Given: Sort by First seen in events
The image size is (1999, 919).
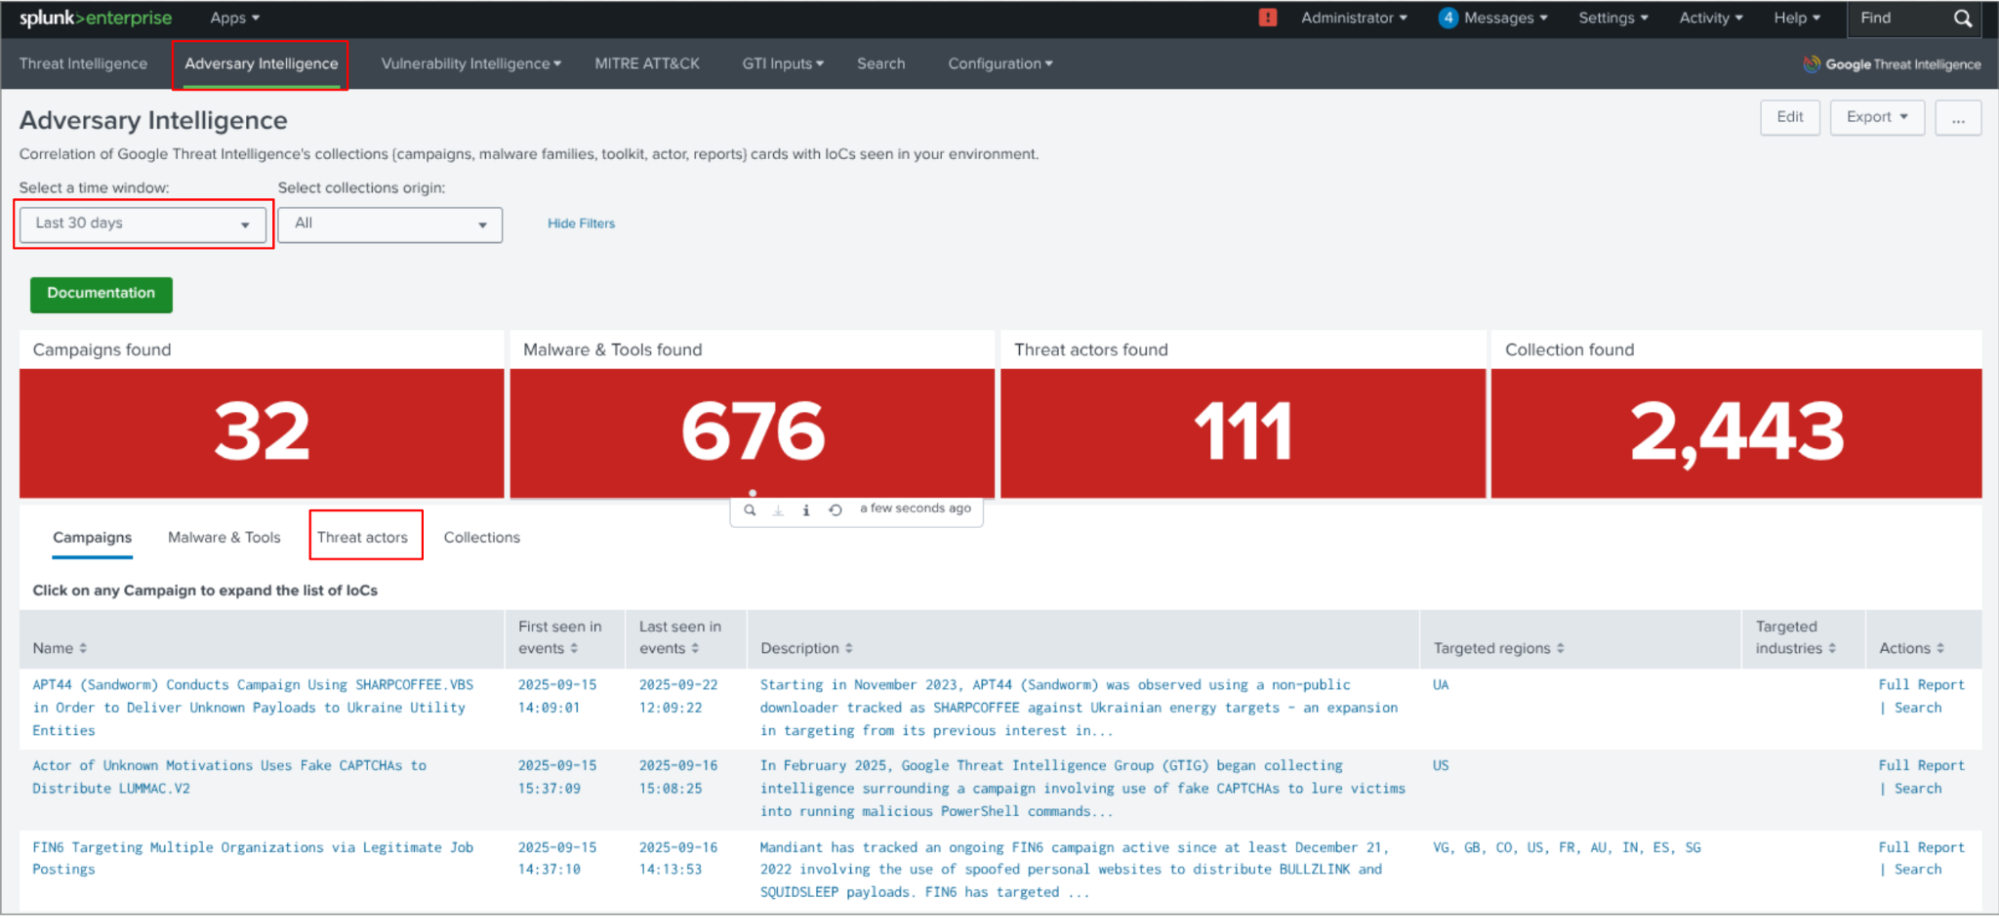Looking at the screenshot, I should pyautogui.click(x=560, y=638).
